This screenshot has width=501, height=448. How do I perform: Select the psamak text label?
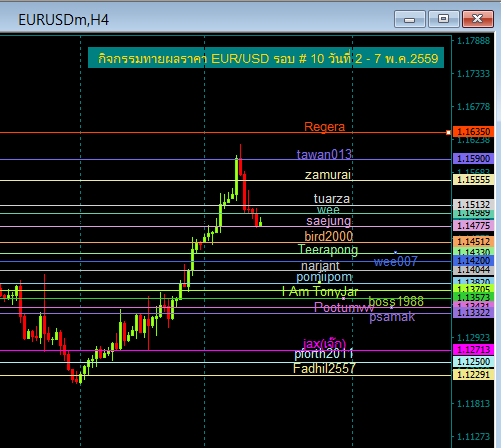tap(392, 317)
